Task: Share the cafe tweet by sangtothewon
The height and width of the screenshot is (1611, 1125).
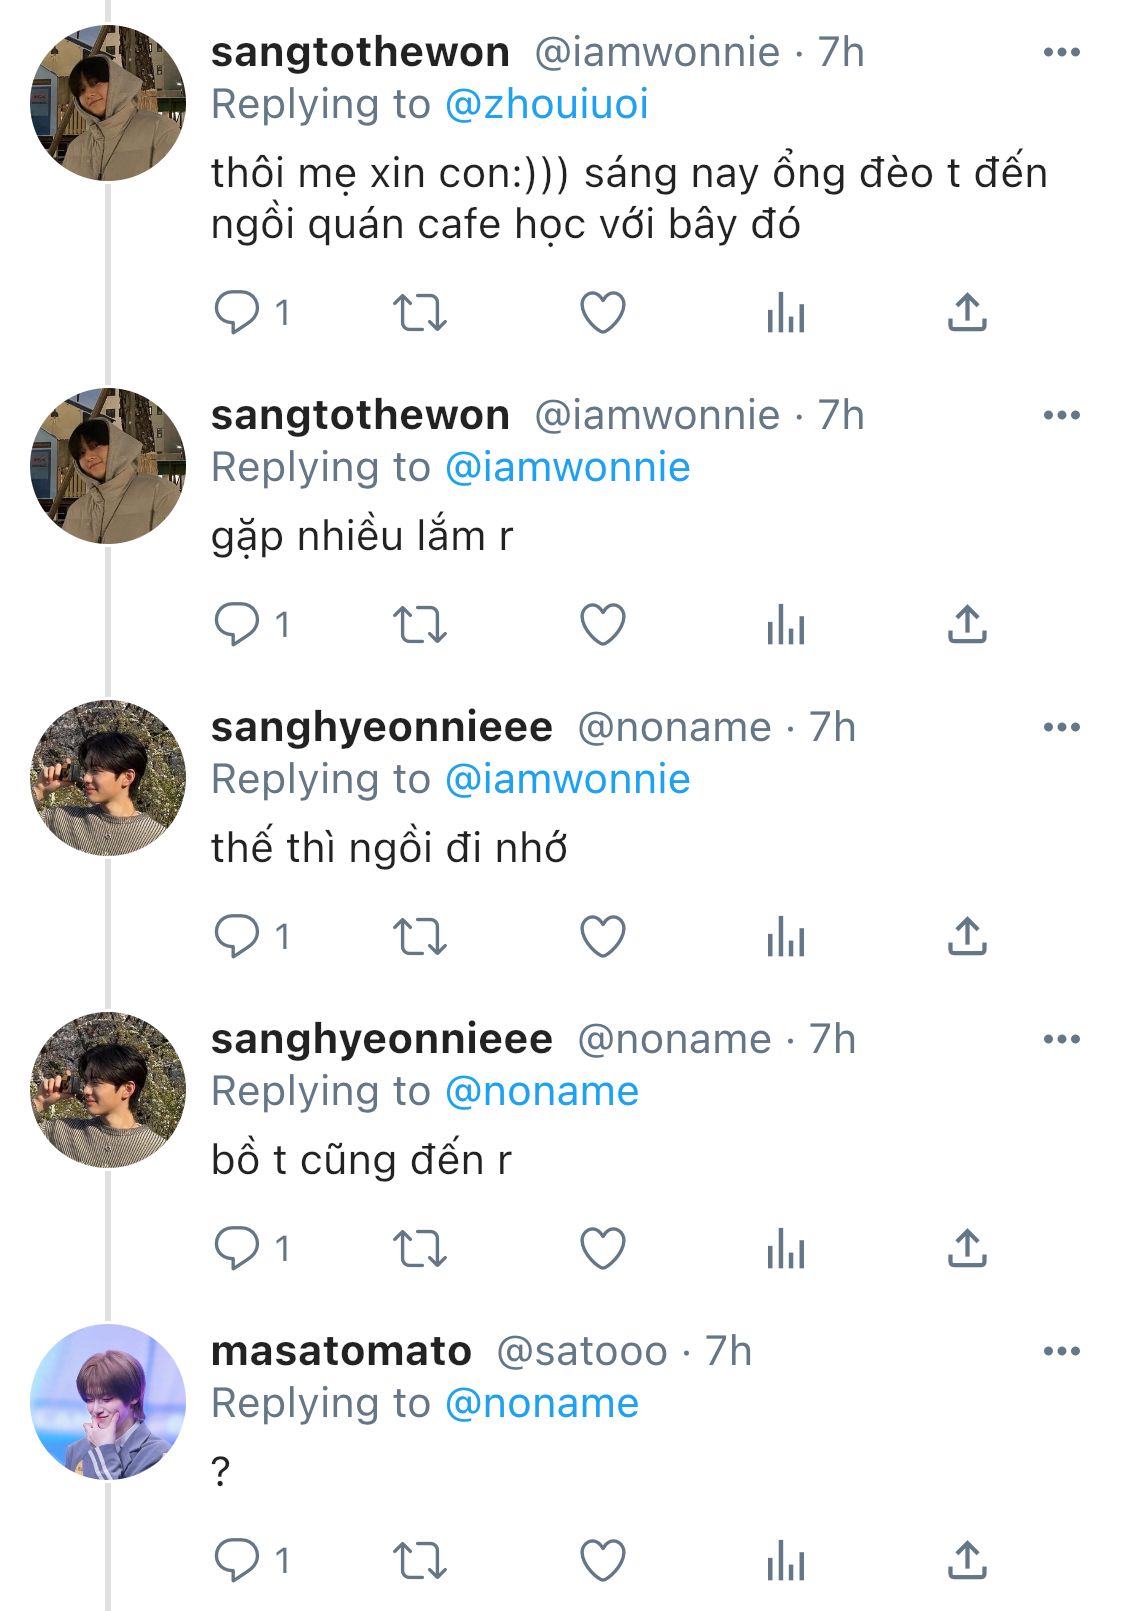Action: (967, 313)
